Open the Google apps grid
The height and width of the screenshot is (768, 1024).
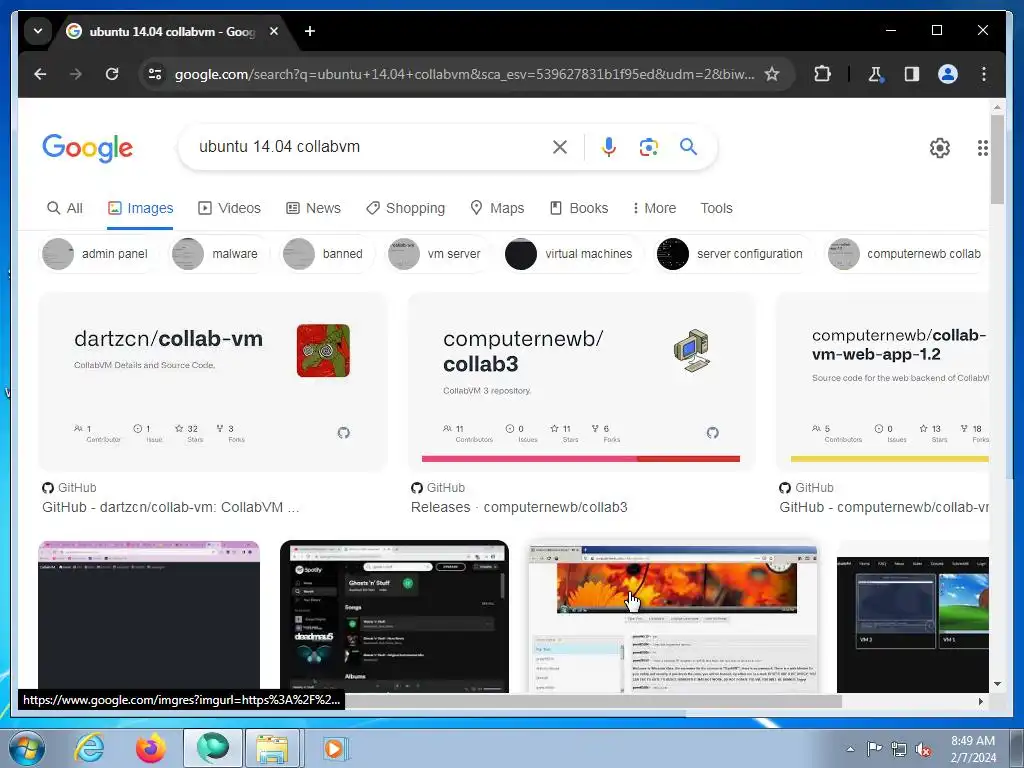[982, 148]
